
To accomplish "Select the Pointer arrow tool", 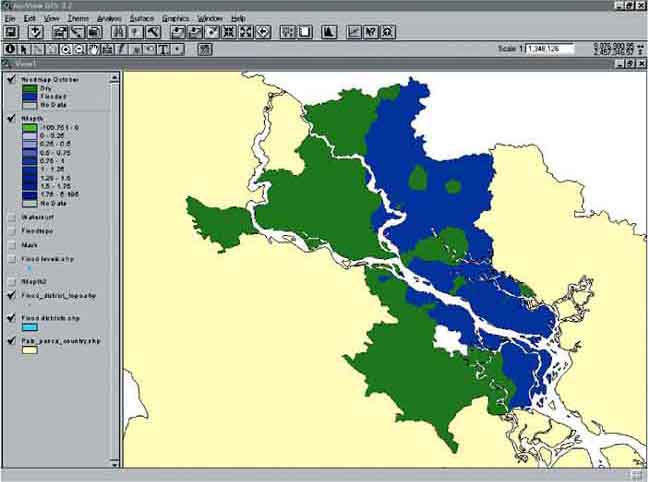I will (24, 48).
